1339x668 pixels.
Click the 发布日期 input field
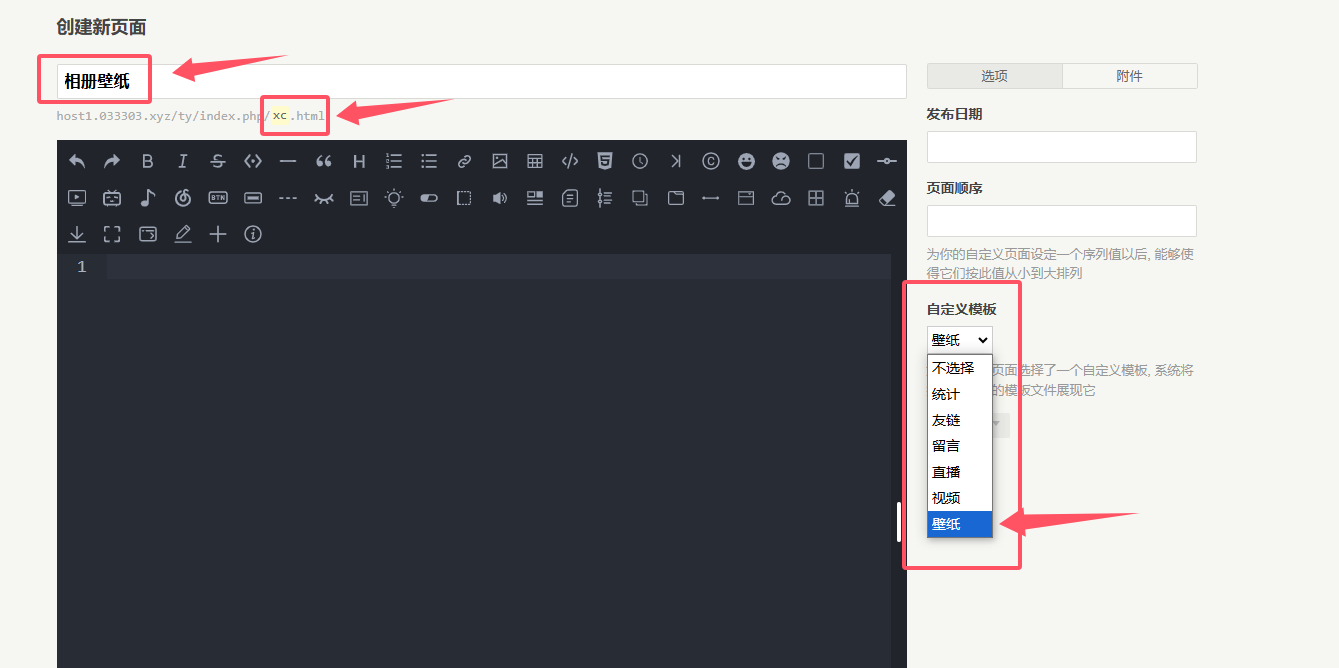(x=1060, y=146)
